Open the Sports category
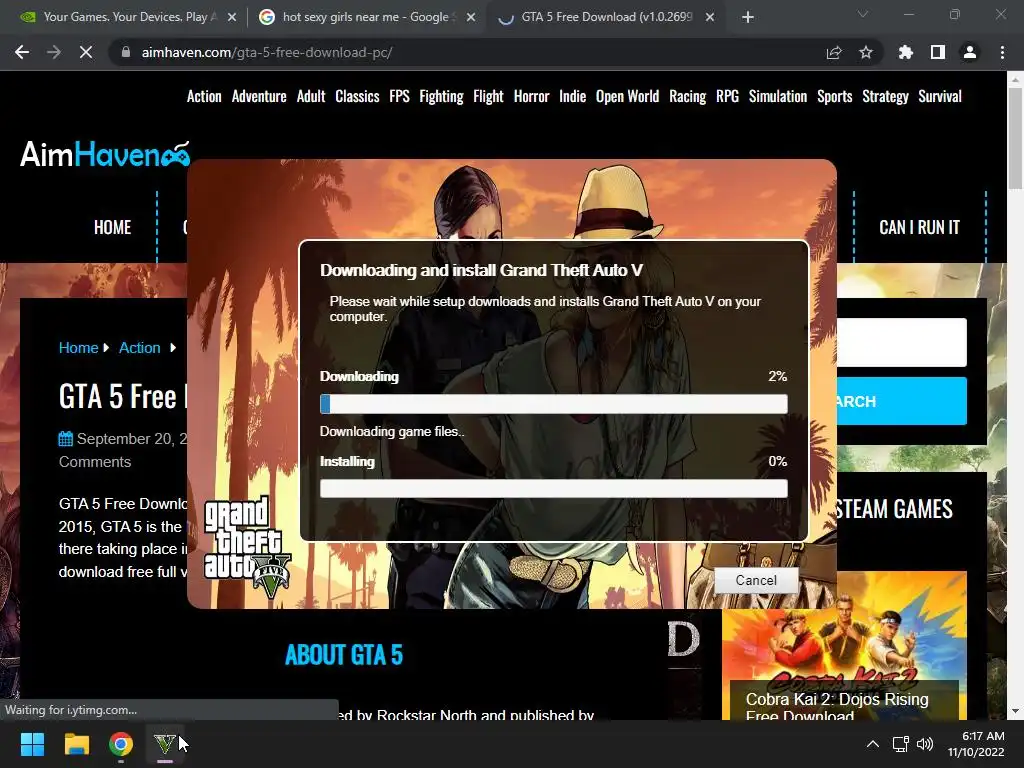This screenshot has width=1024, height=768. coord(835,97)
